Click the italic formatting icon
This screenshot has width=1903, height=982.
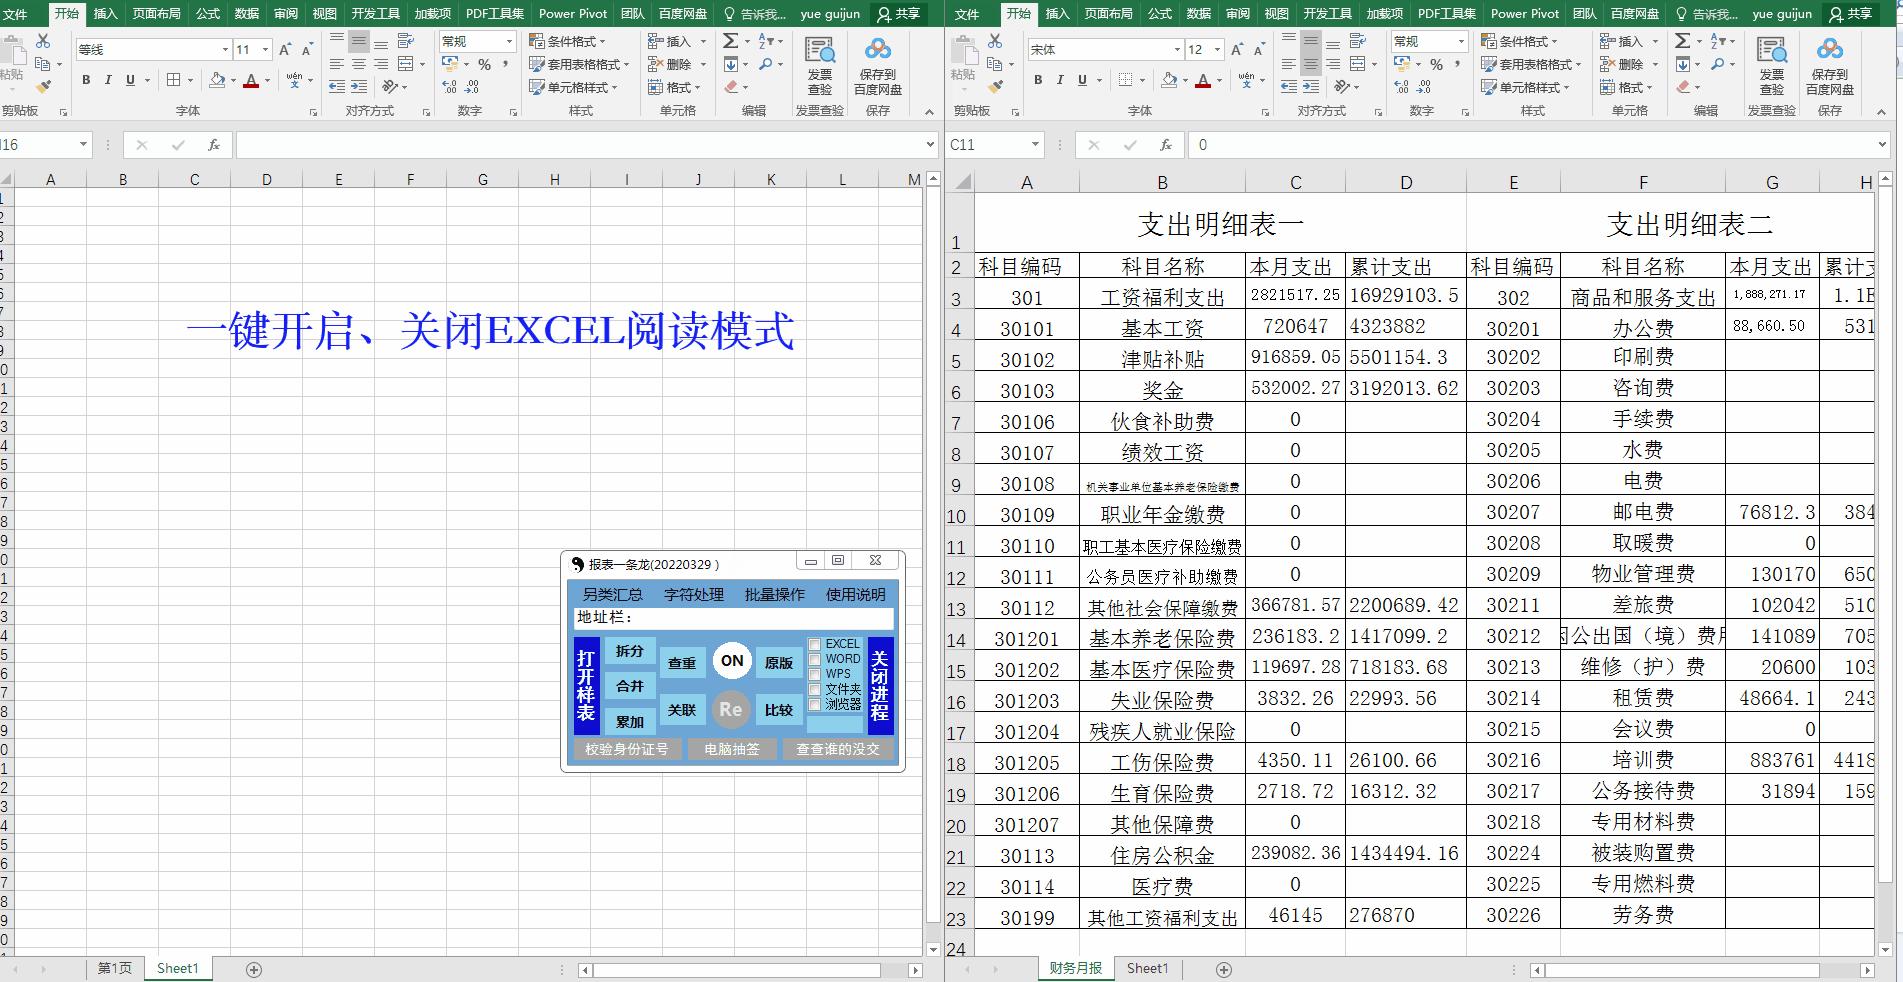point(107,81)
